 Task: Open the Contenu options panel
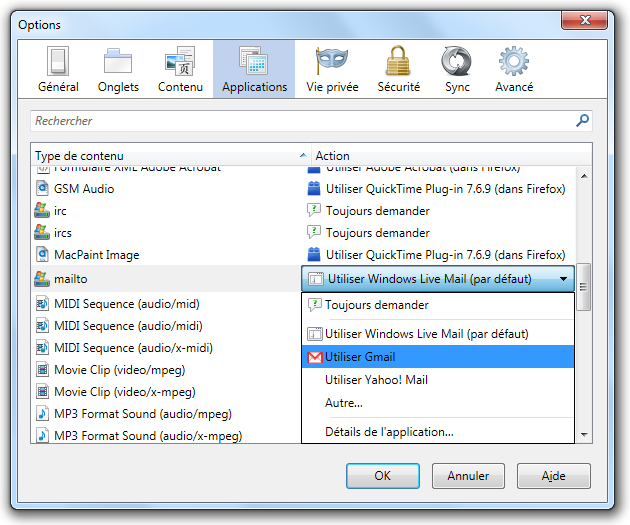(180, 69)
